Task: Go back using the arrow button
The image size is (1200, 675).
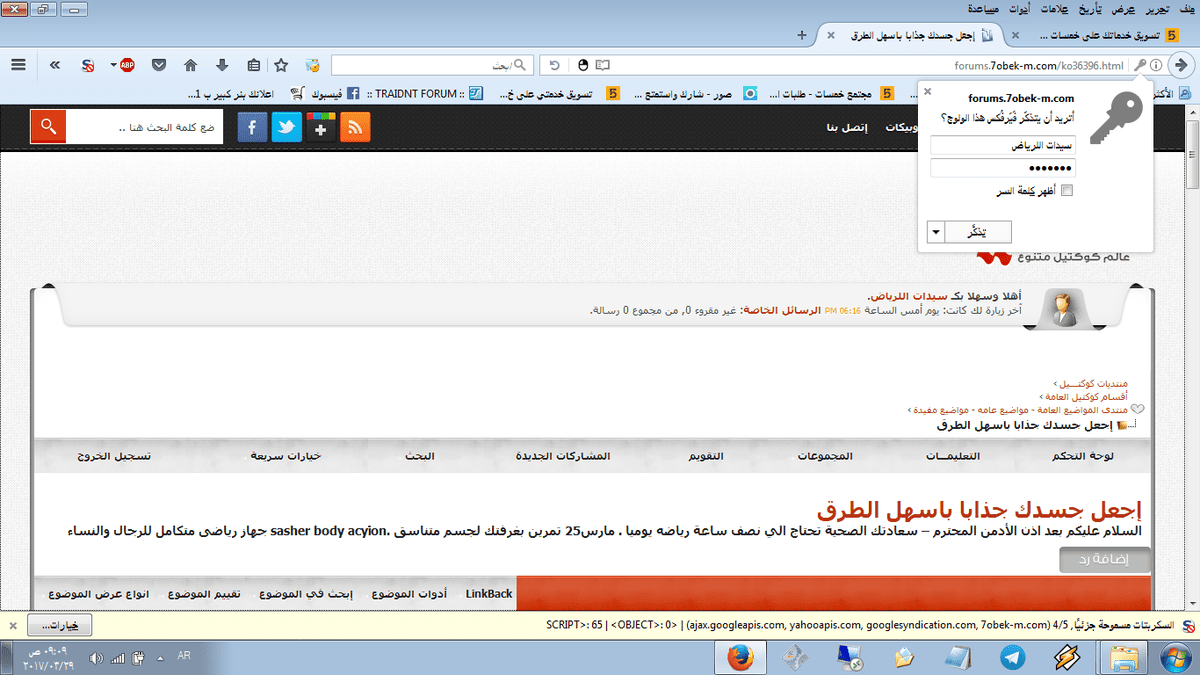Action: pos(1181,65)
